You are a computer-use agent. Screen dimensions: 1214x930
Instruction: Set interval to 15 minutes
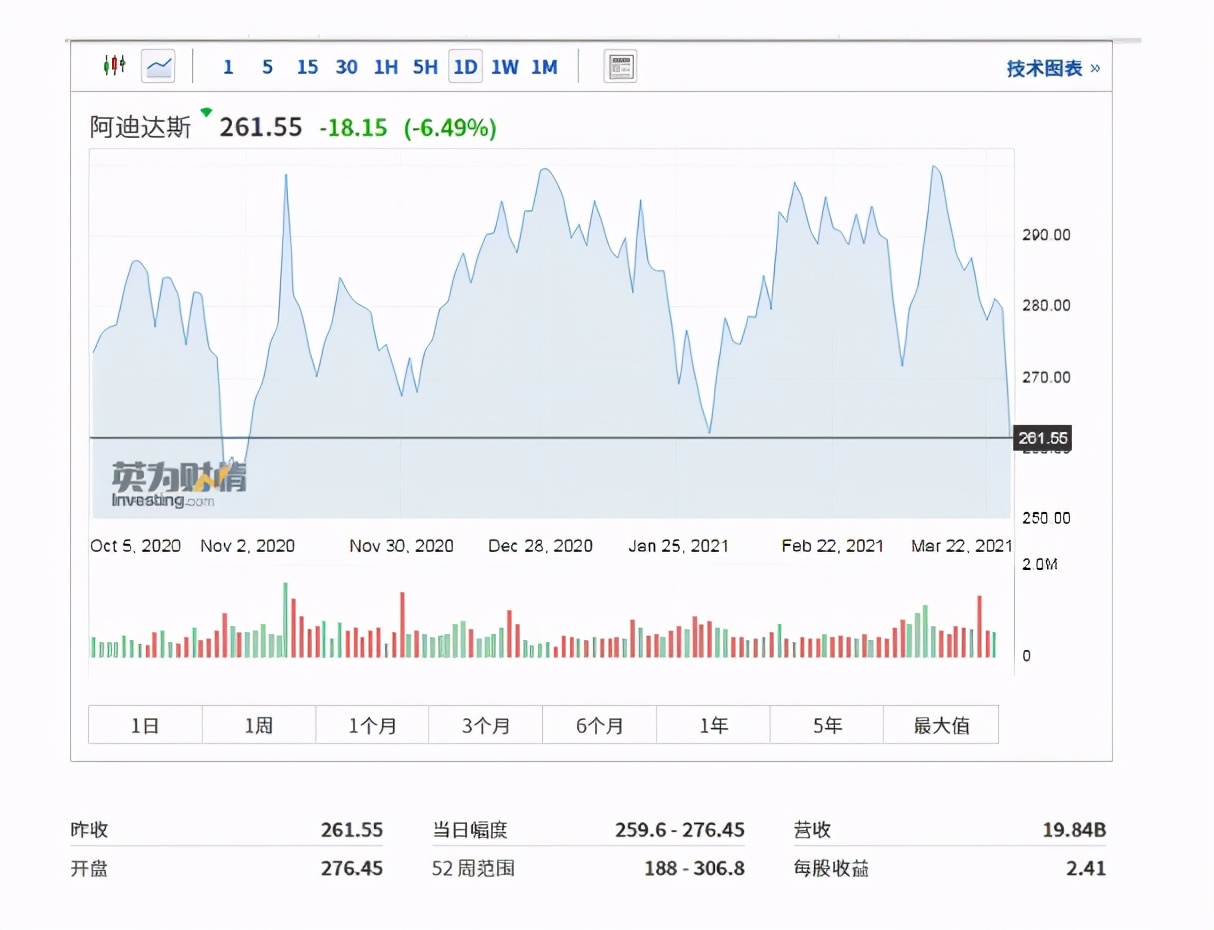click(307, 67)
